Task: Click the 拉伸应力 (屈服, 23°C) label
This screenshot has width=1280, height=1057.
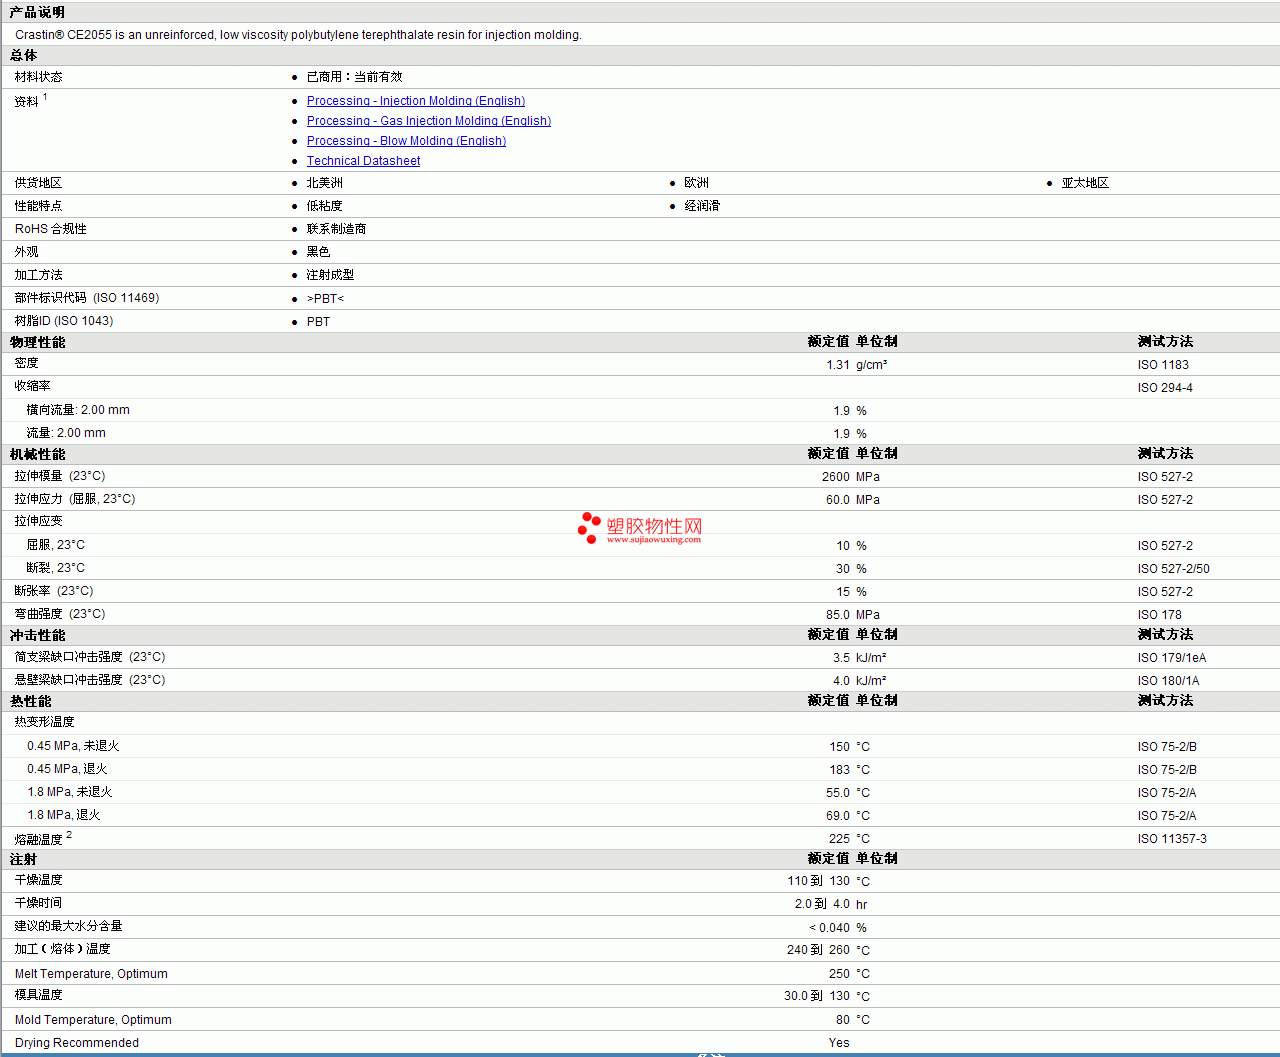Action: (75, 499)
